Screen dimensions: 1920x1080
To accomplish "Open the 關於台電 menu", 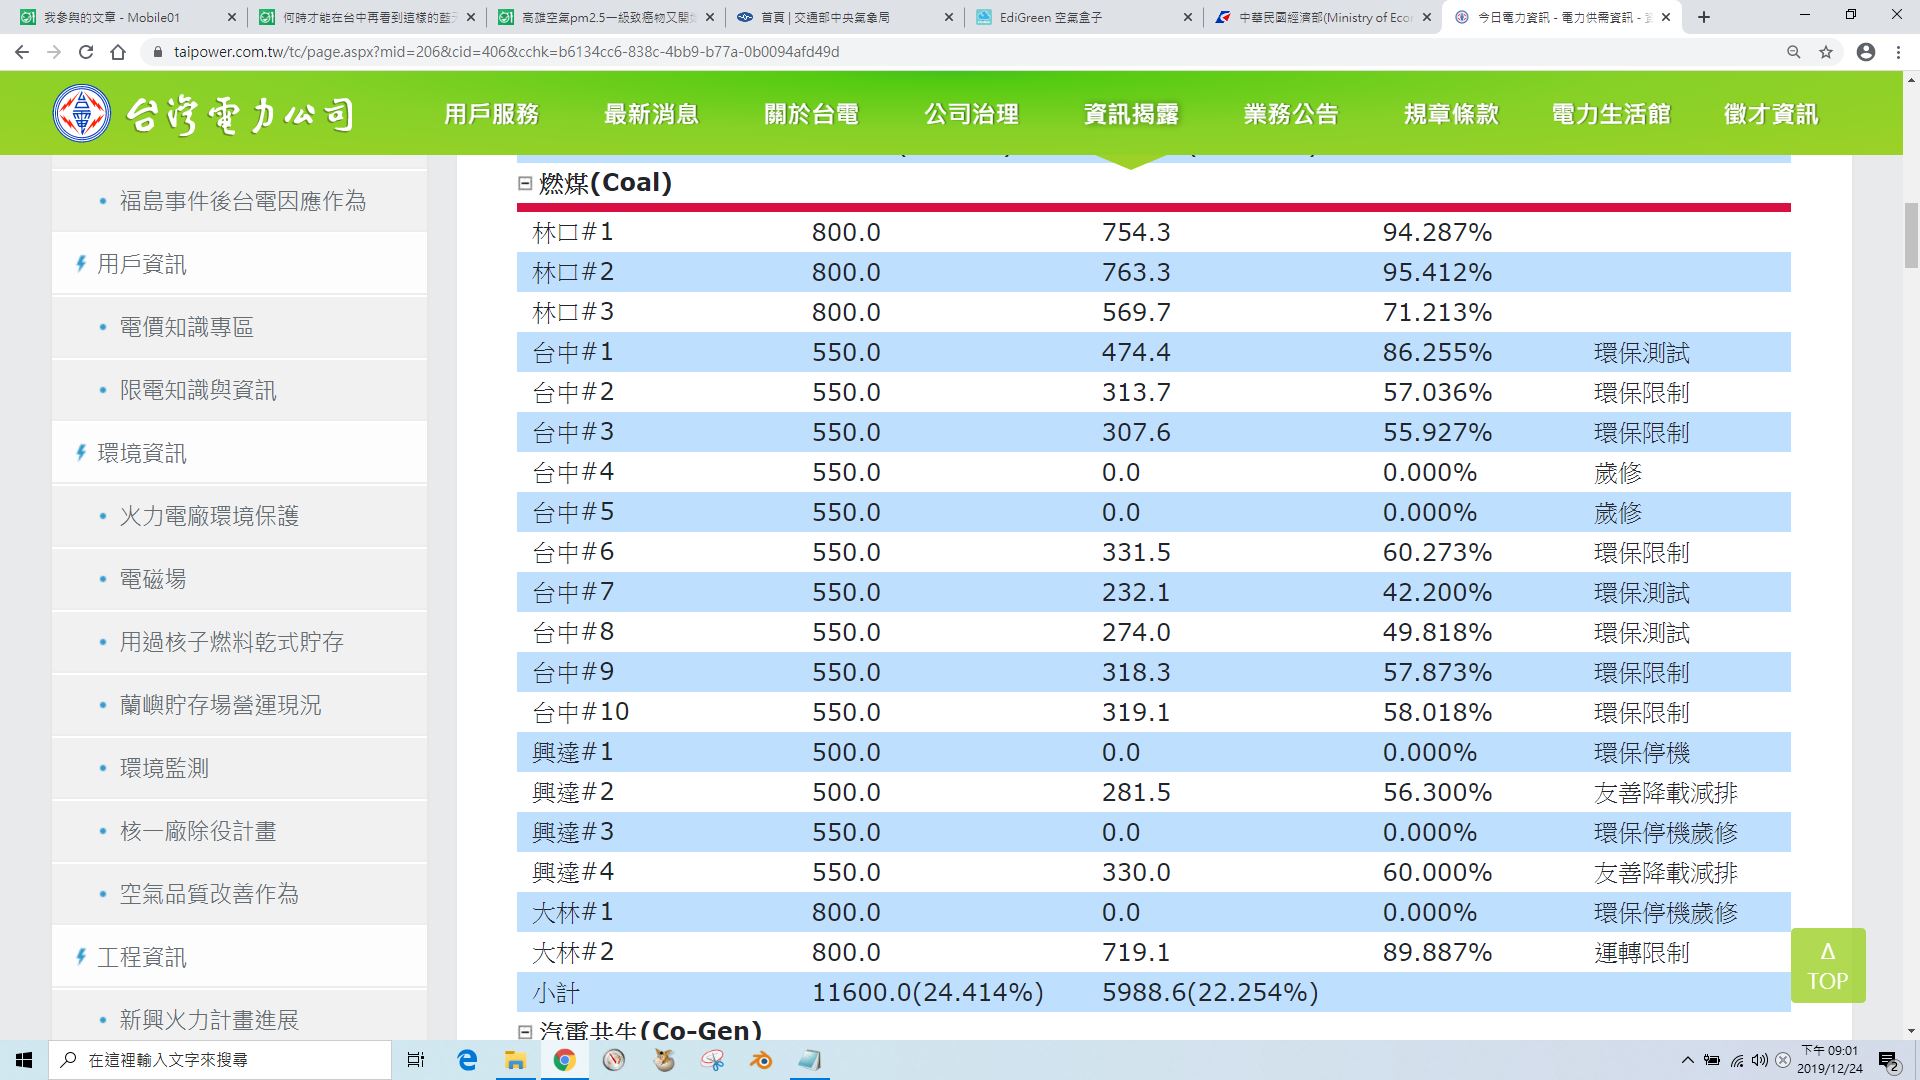I will [811, 114].
